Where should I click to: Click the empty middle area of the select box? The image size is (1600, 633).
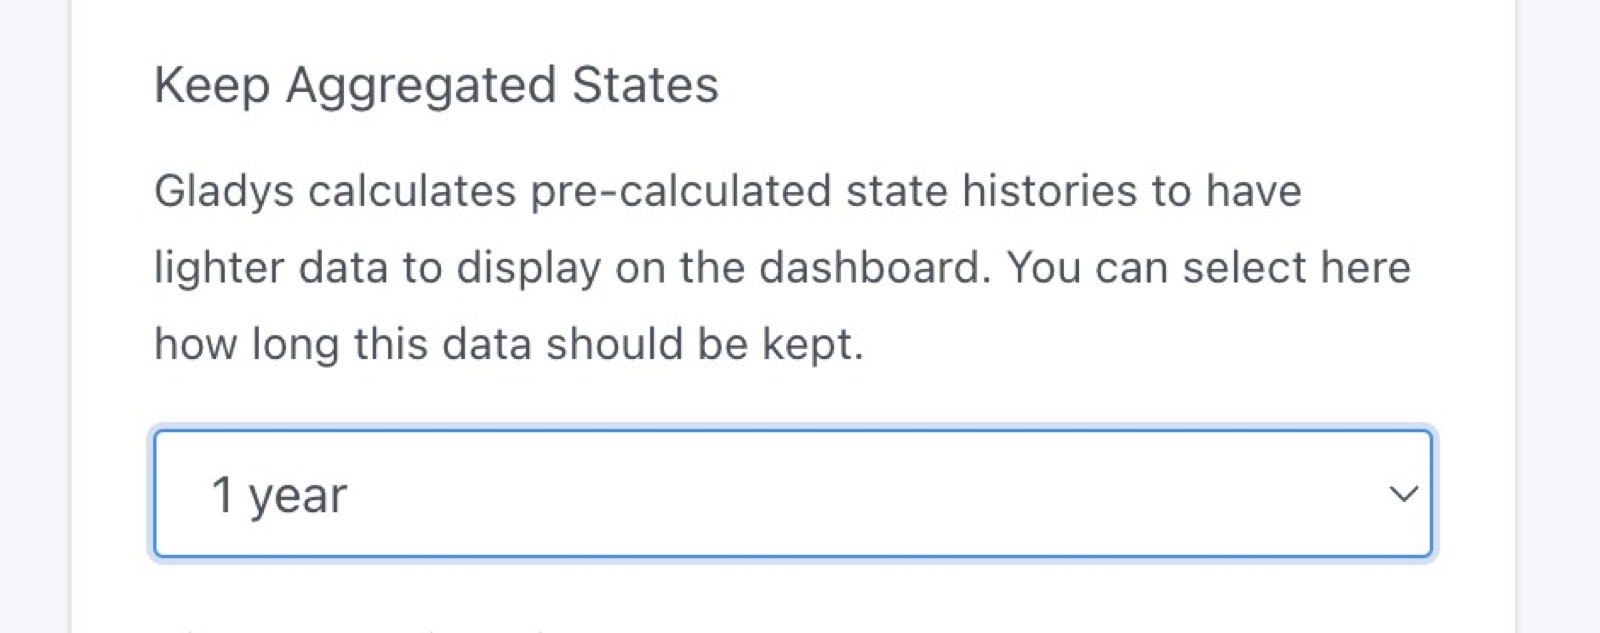coord(800,494)
